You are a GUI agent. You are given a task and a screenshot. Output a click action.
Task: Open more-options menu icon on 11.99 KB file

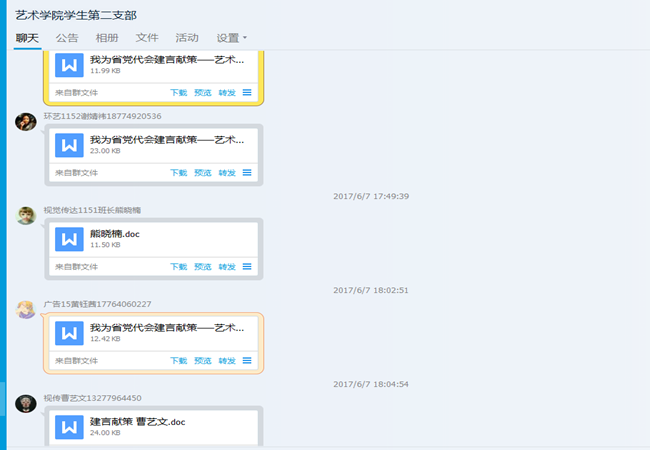click(x=247, y=92)
